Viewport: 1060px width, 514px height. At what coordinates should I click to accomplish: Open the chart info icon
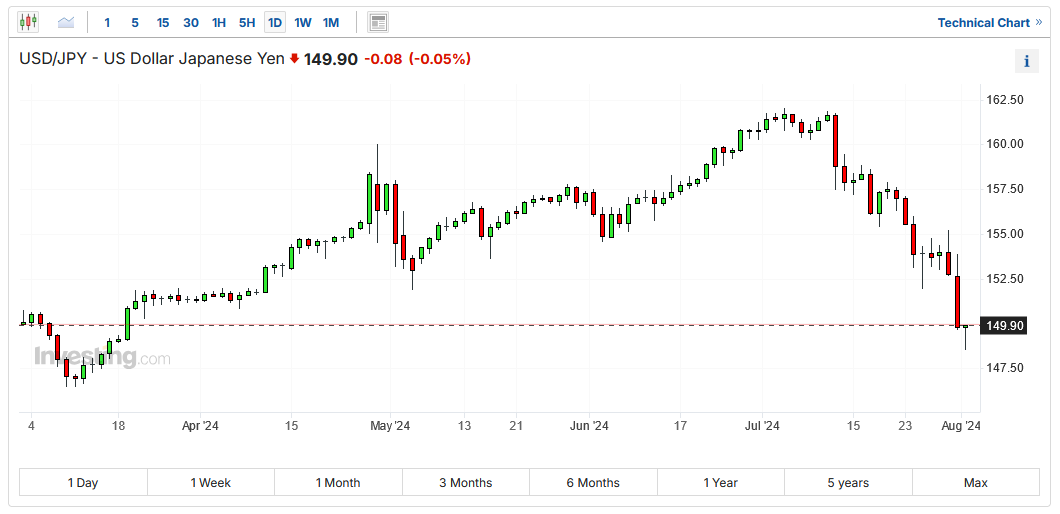click(1026, 62)
